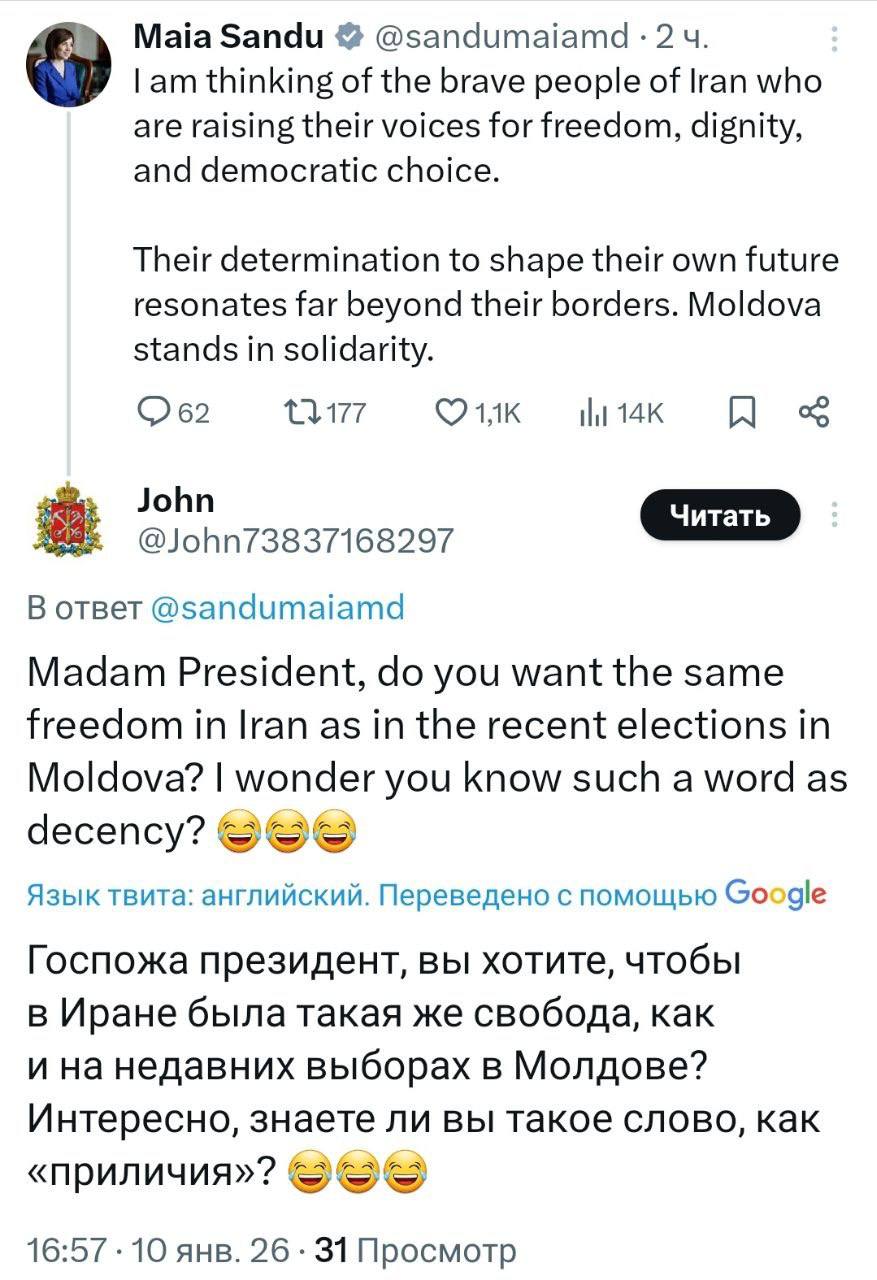The image size is (877, 1280).
Task: Like Maia Sandu's tweet via the heart icon
Action: (453, 412)
